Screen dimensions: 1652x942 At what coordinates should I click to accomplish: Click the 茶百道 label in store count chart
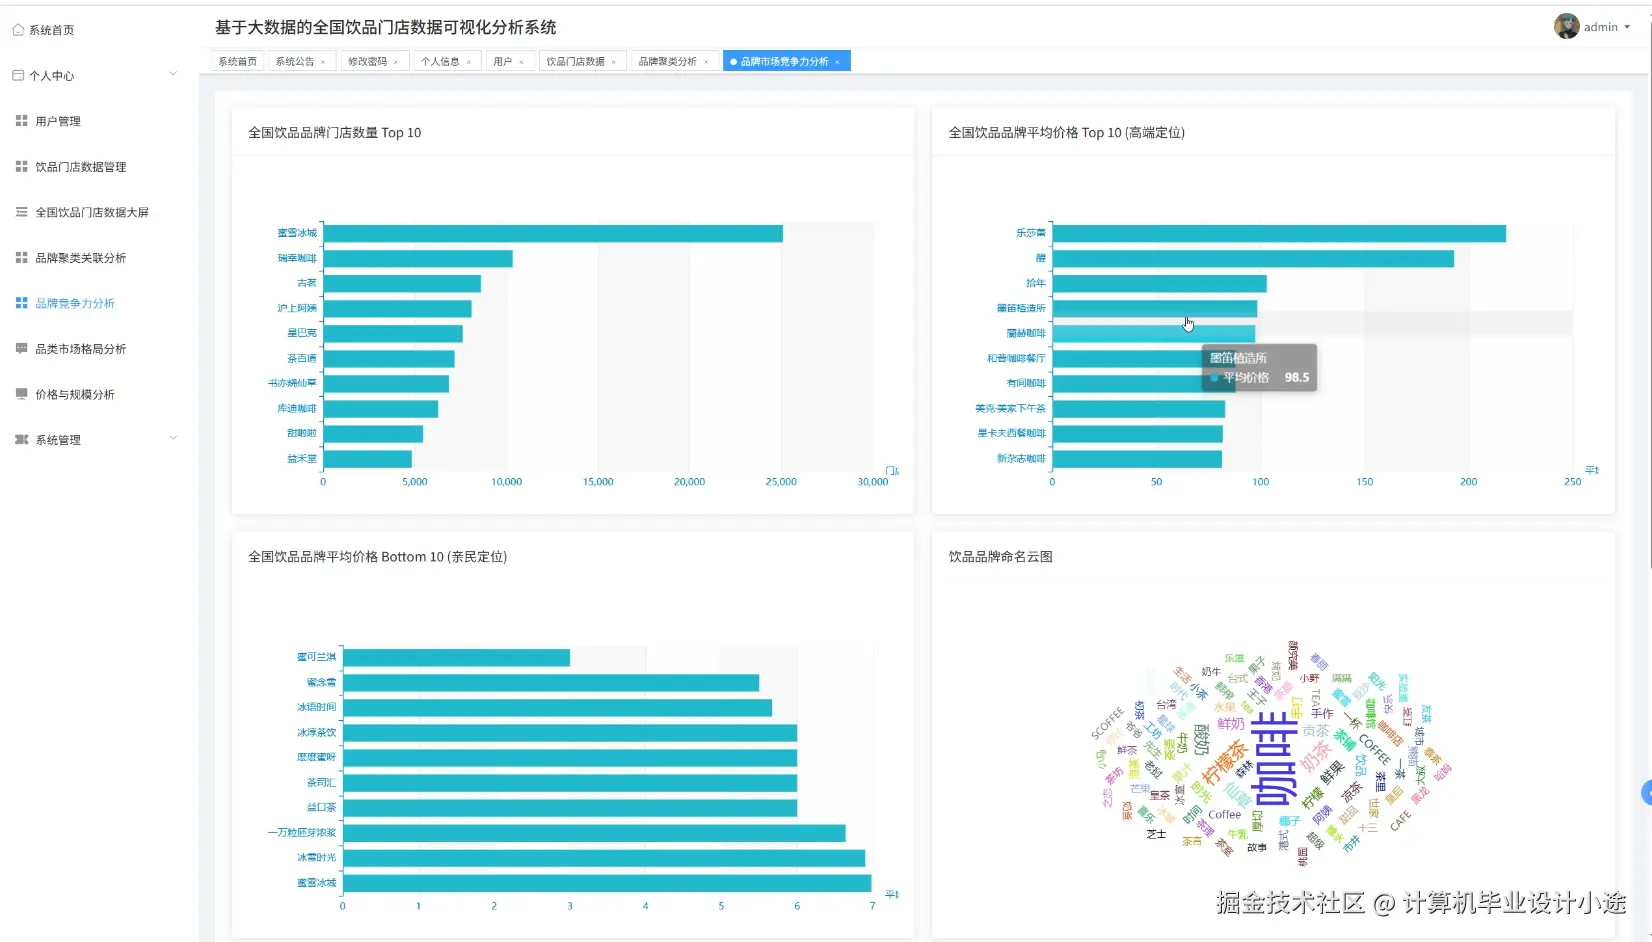(x=302, y=358)
